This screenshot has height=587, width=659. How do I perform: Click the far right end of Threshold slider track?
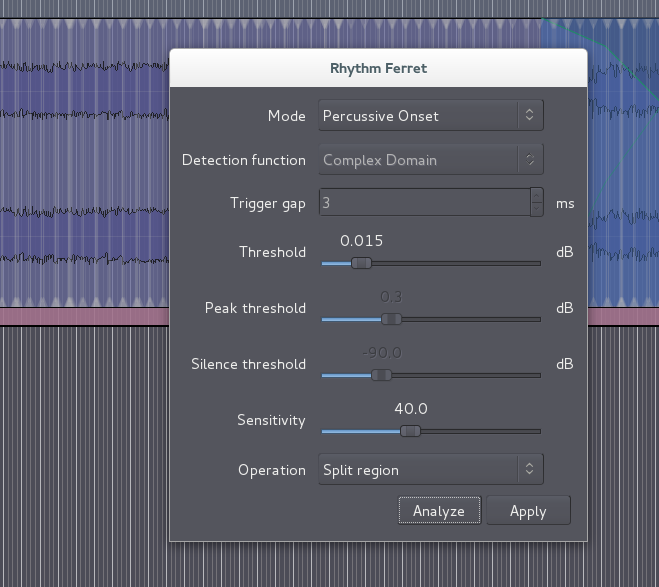click(537, 263)
